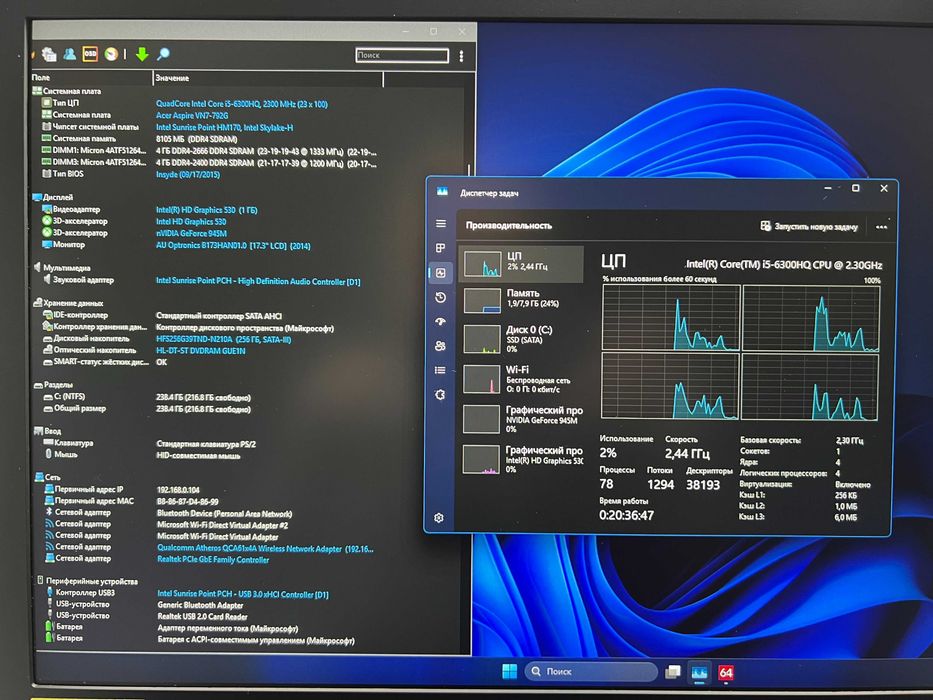
Task: Select the Intel(R) HD Graphics GPU item
Action: pyautogui.click(x=521, y=459)
